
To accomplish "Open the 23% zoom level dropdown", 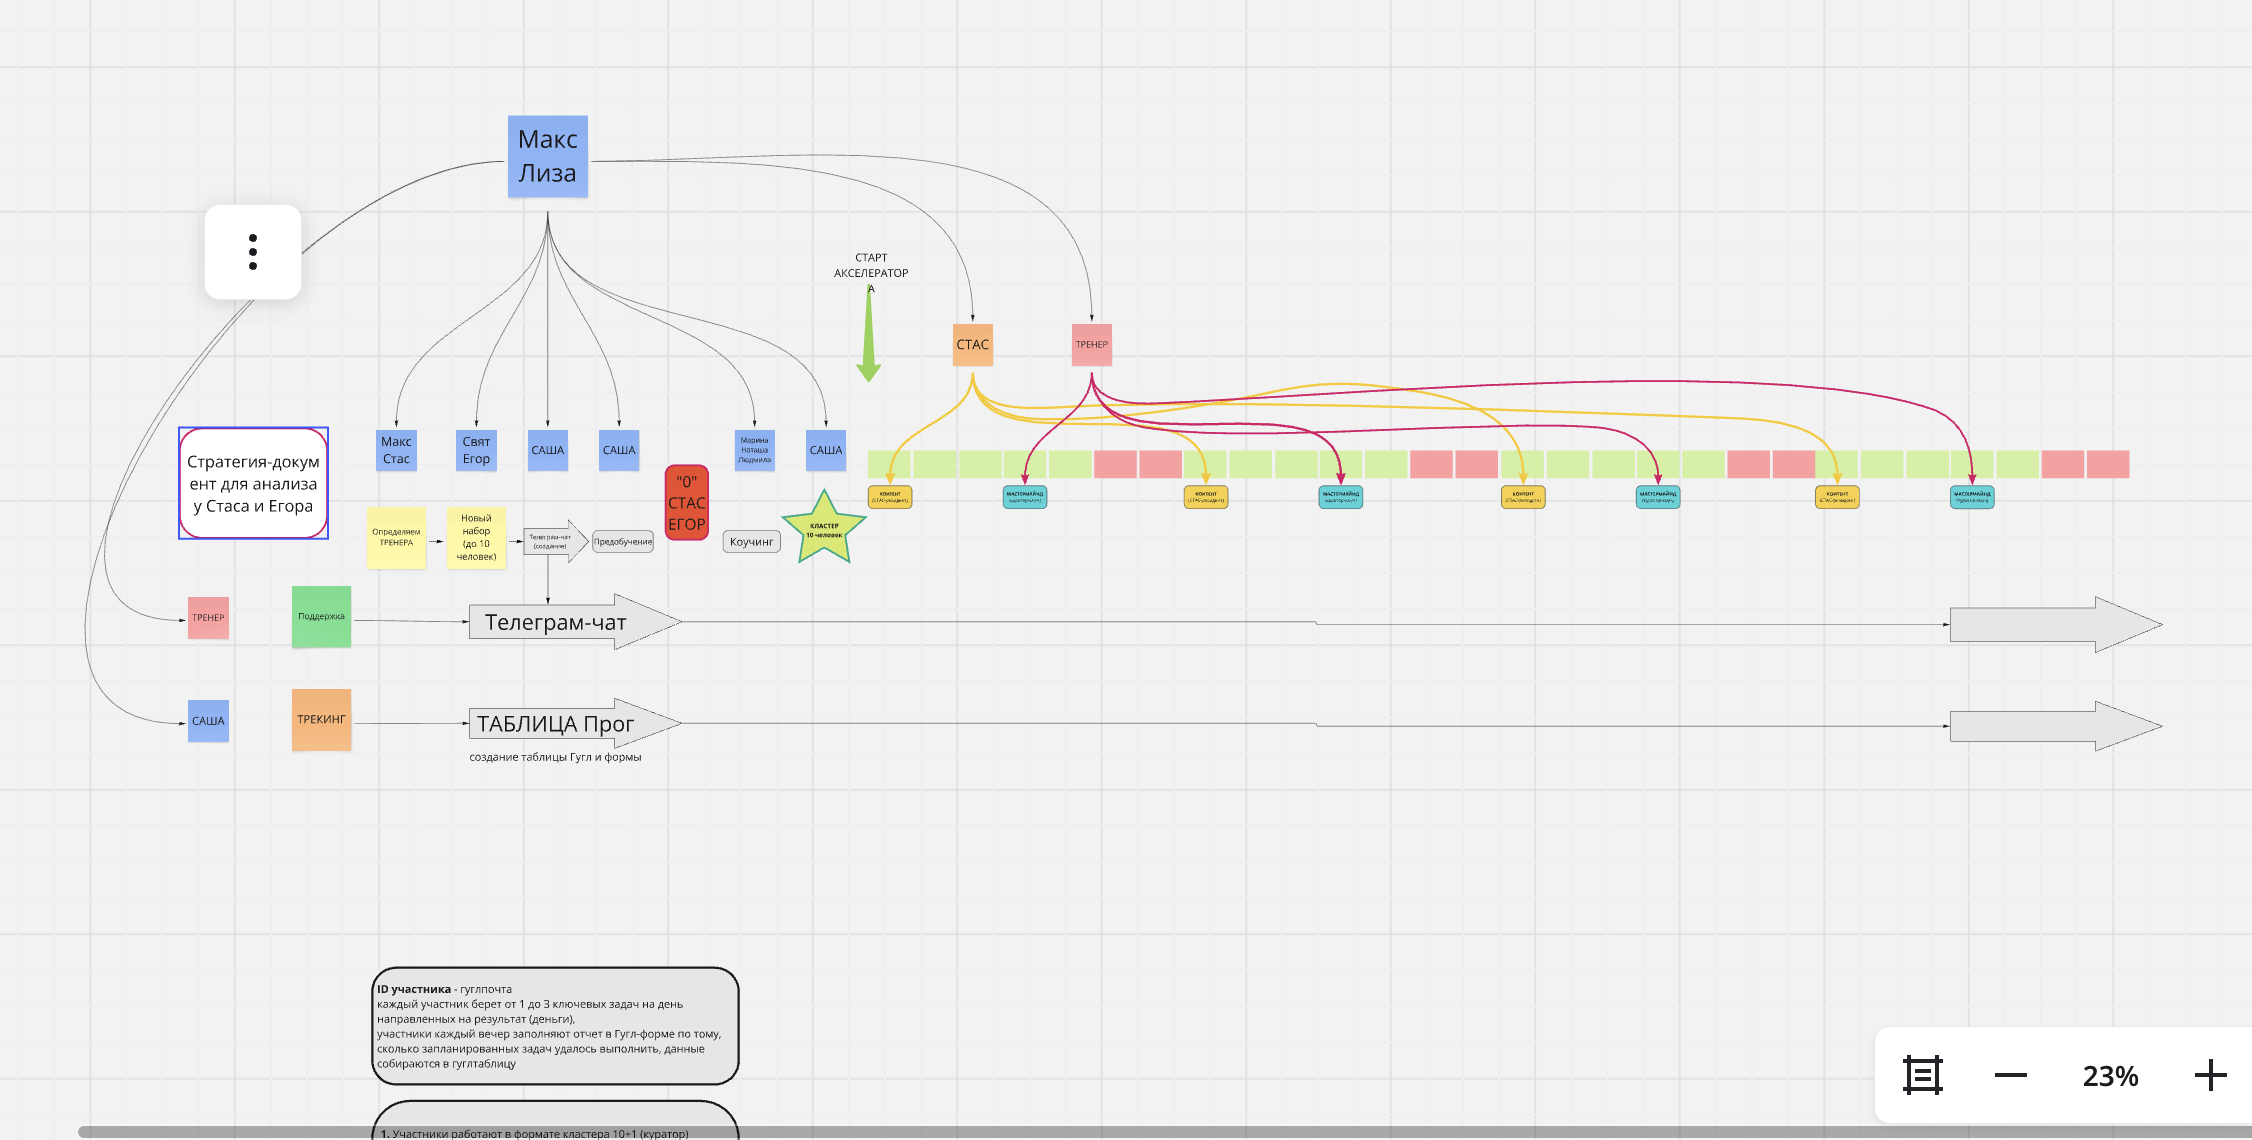I will click(x=2110, y=1076).
